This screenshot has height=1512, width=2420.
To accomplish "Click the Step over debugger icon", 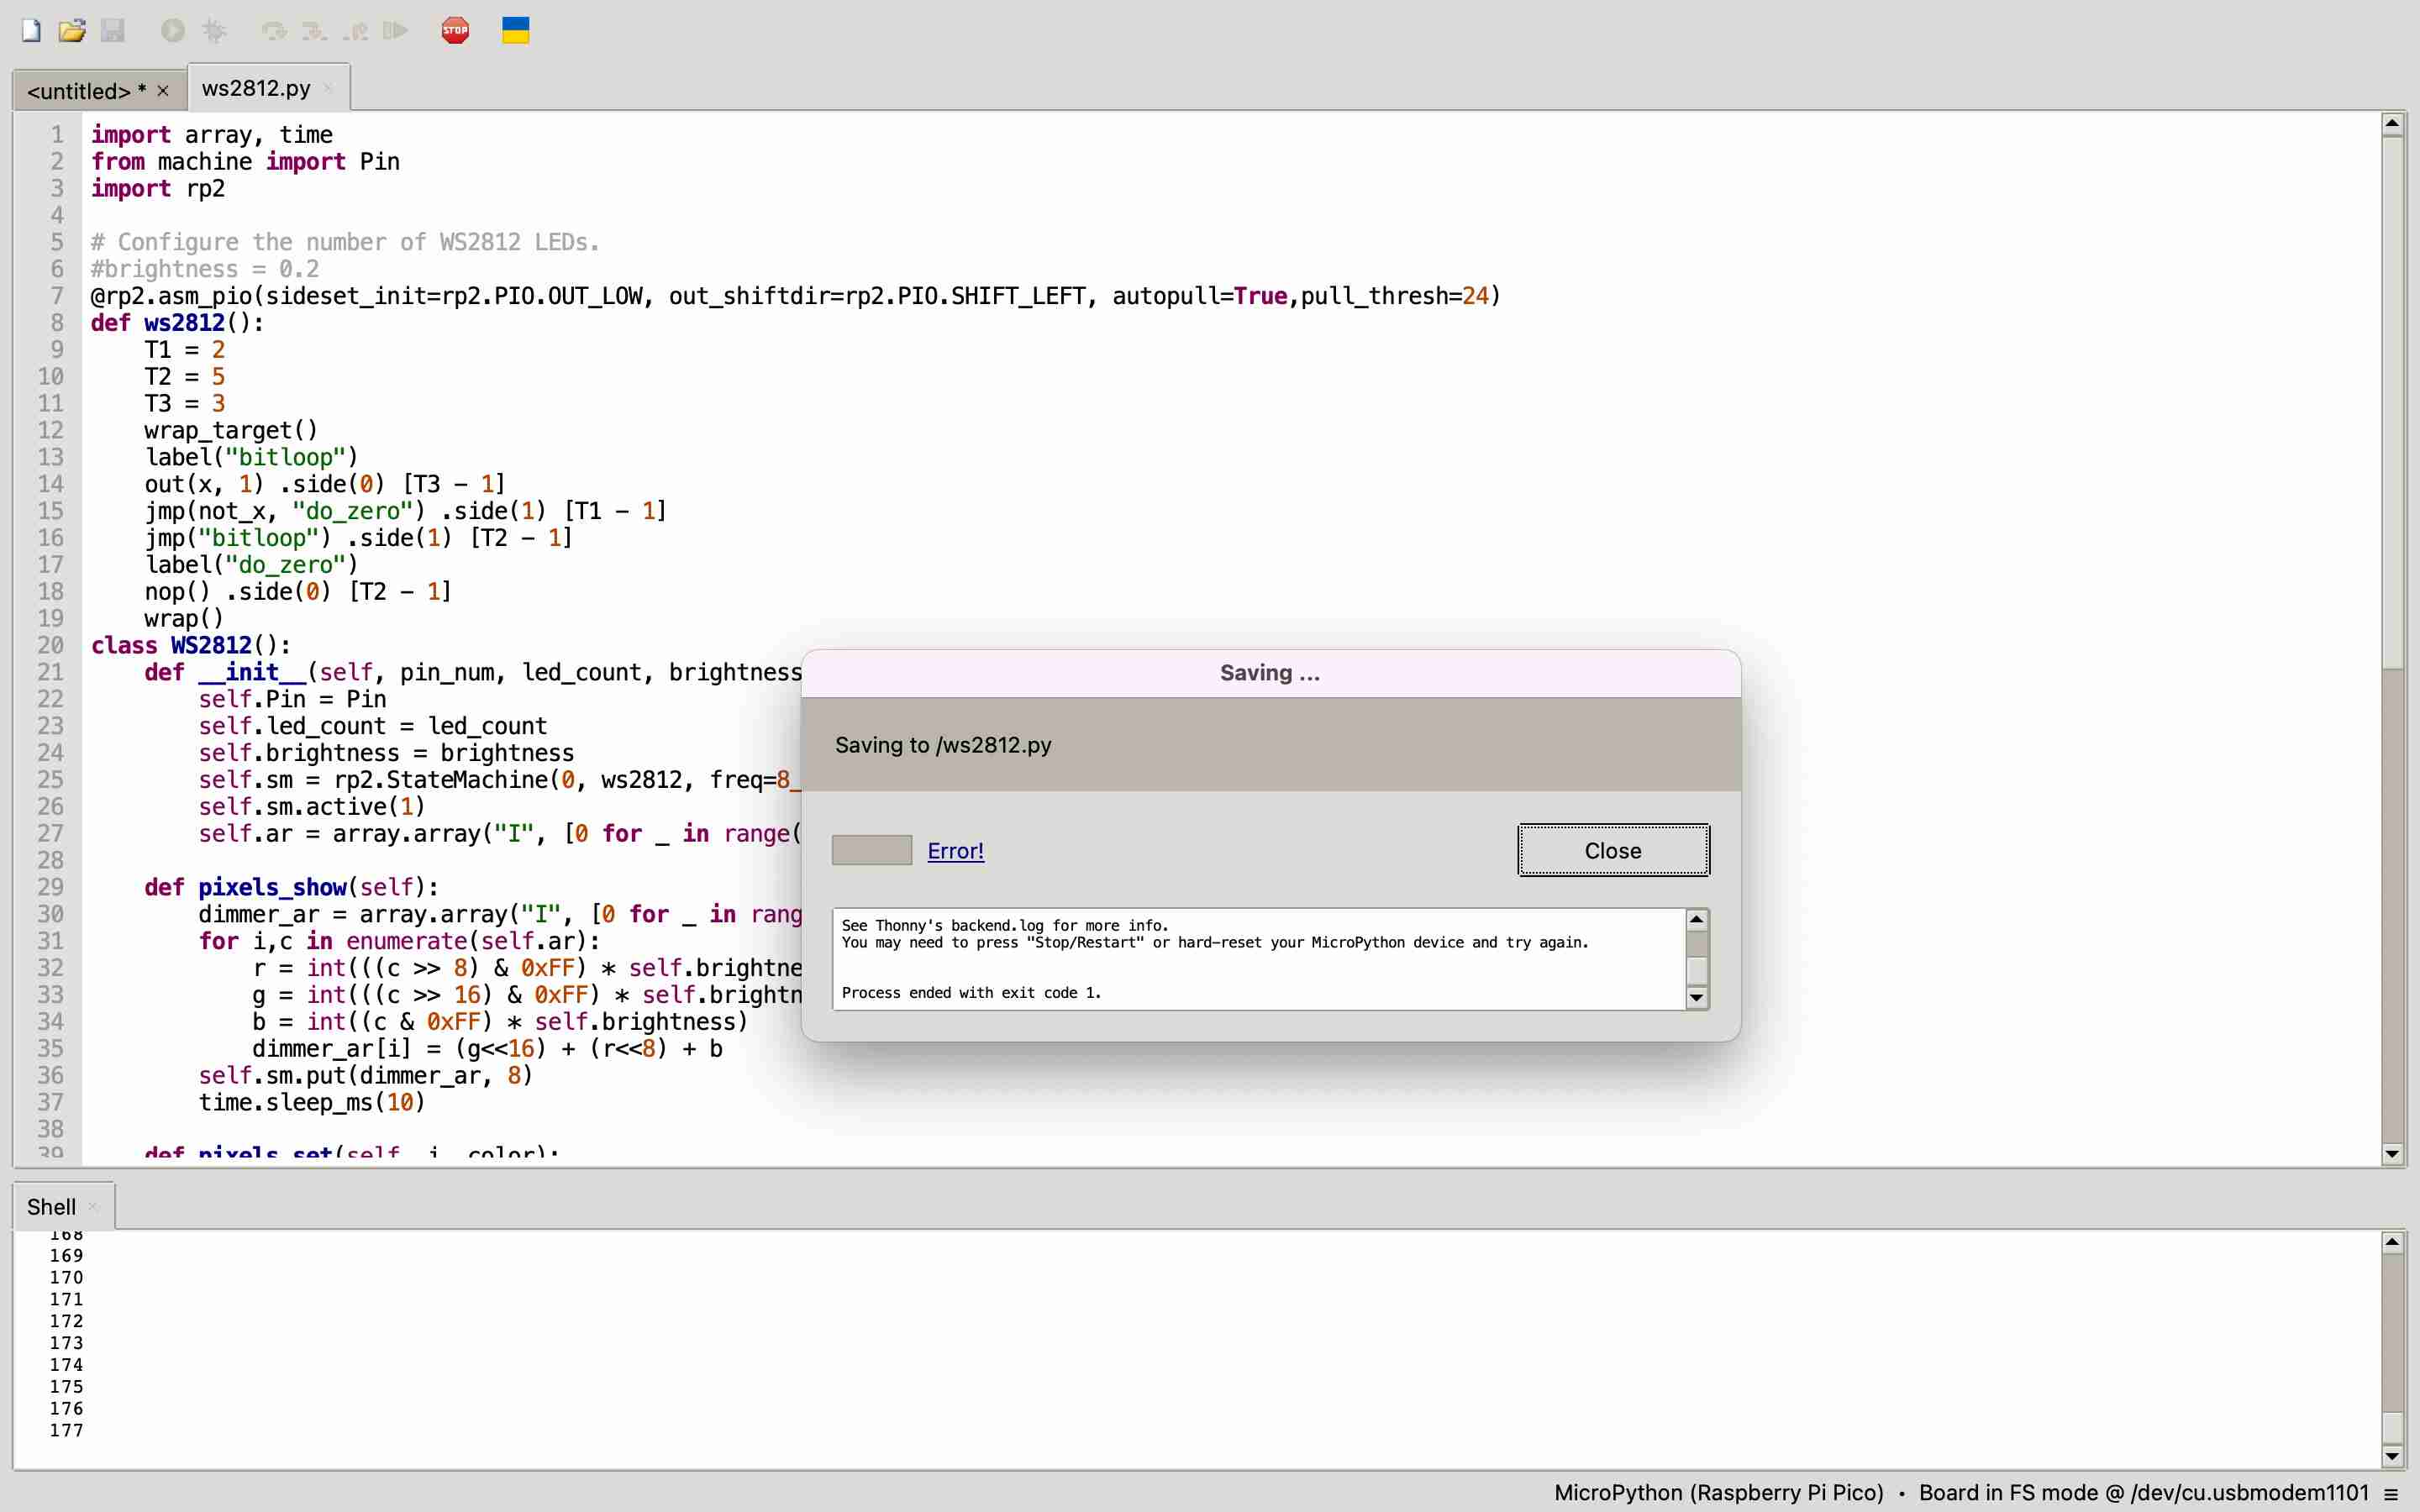I will point(274,31).
